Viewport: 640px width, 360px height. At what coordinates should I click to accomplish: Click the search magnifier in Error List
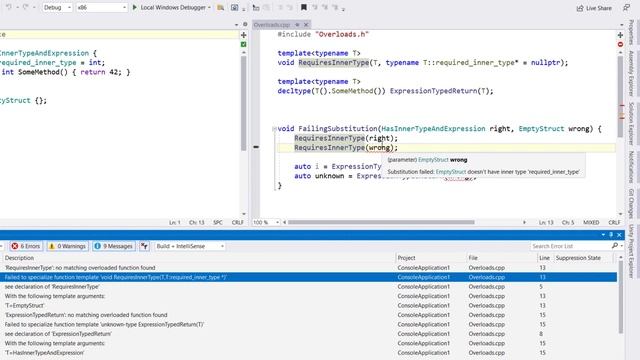615,246
